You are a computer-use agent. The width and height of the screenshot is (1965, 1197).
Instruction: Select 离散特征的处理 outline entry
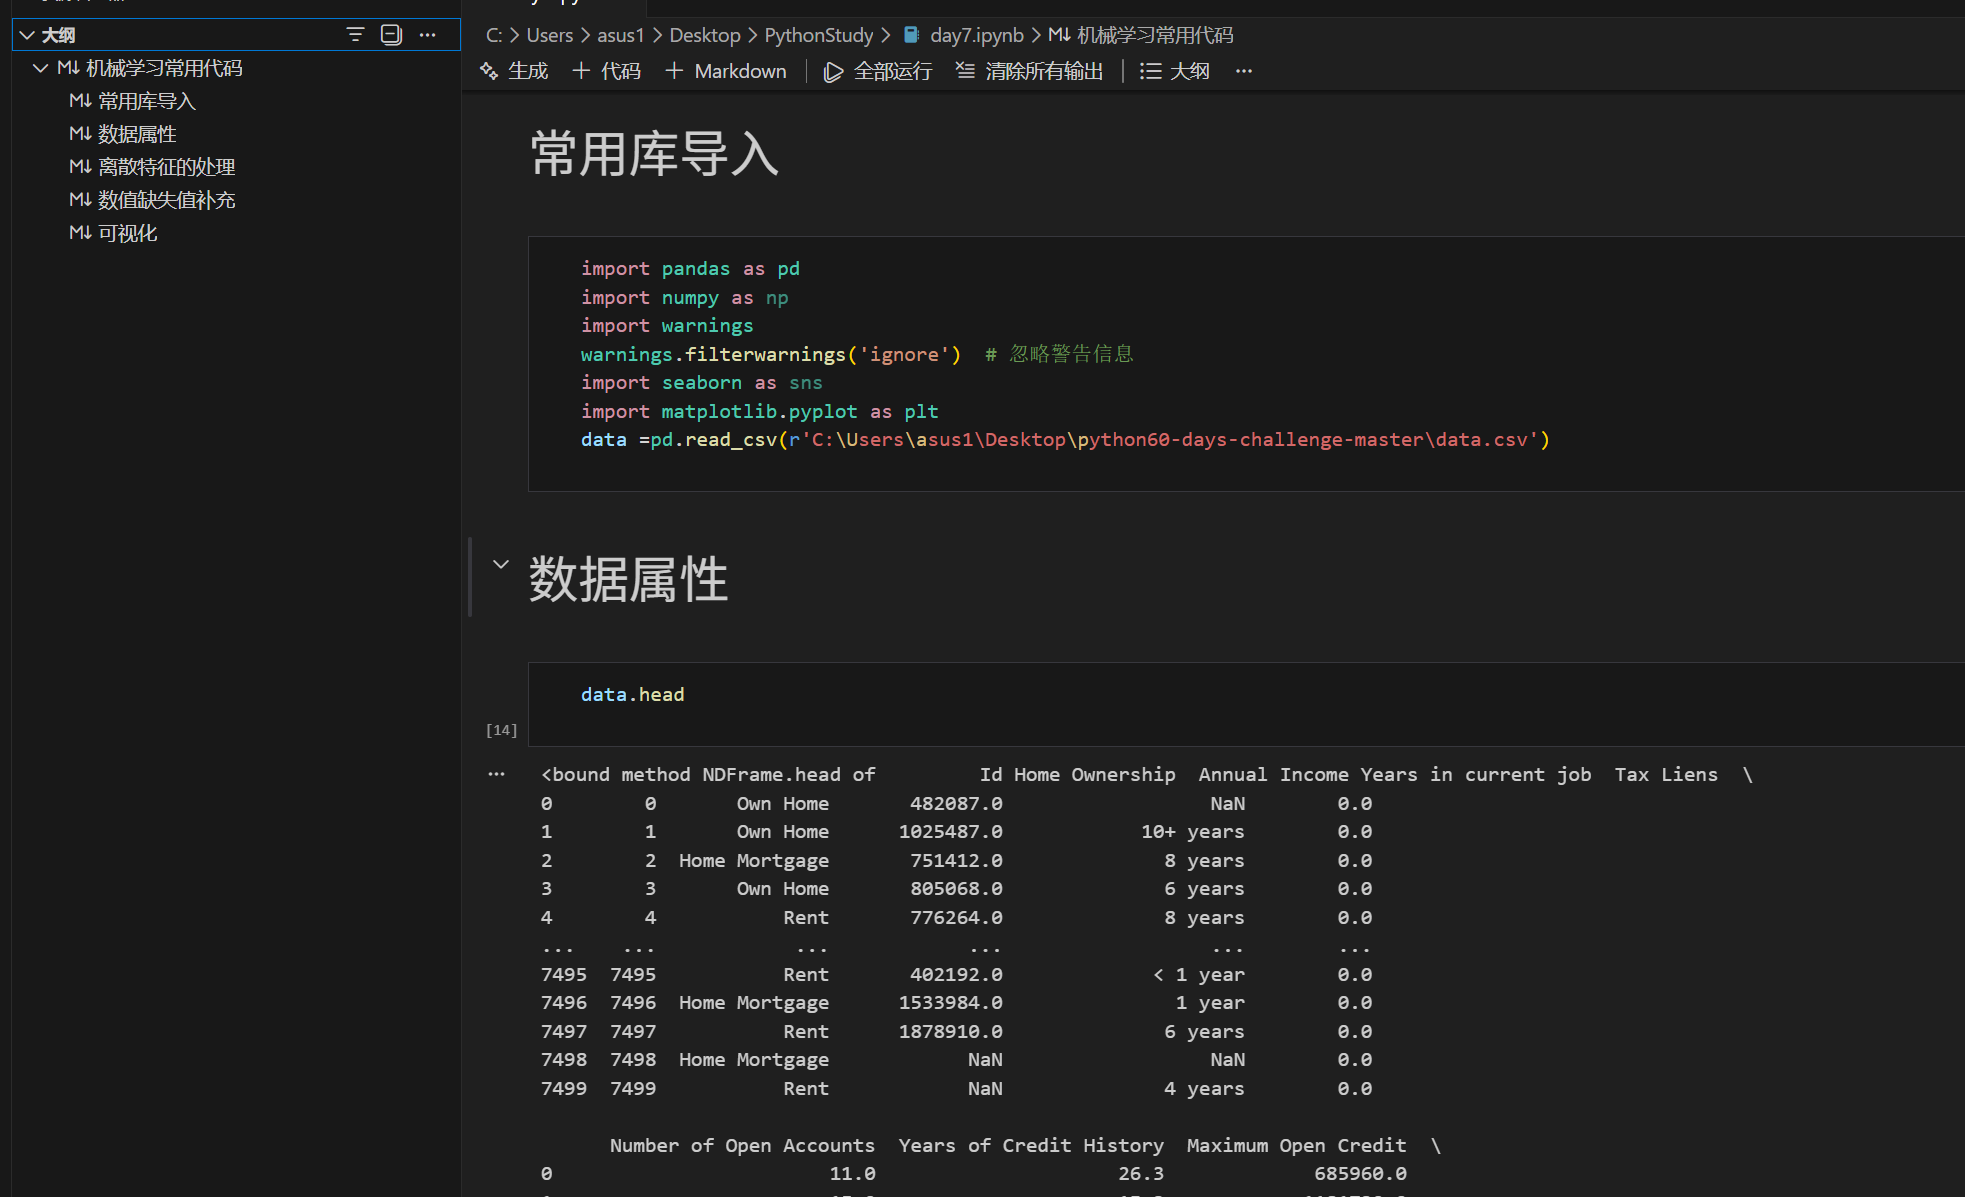click(167, 166)
